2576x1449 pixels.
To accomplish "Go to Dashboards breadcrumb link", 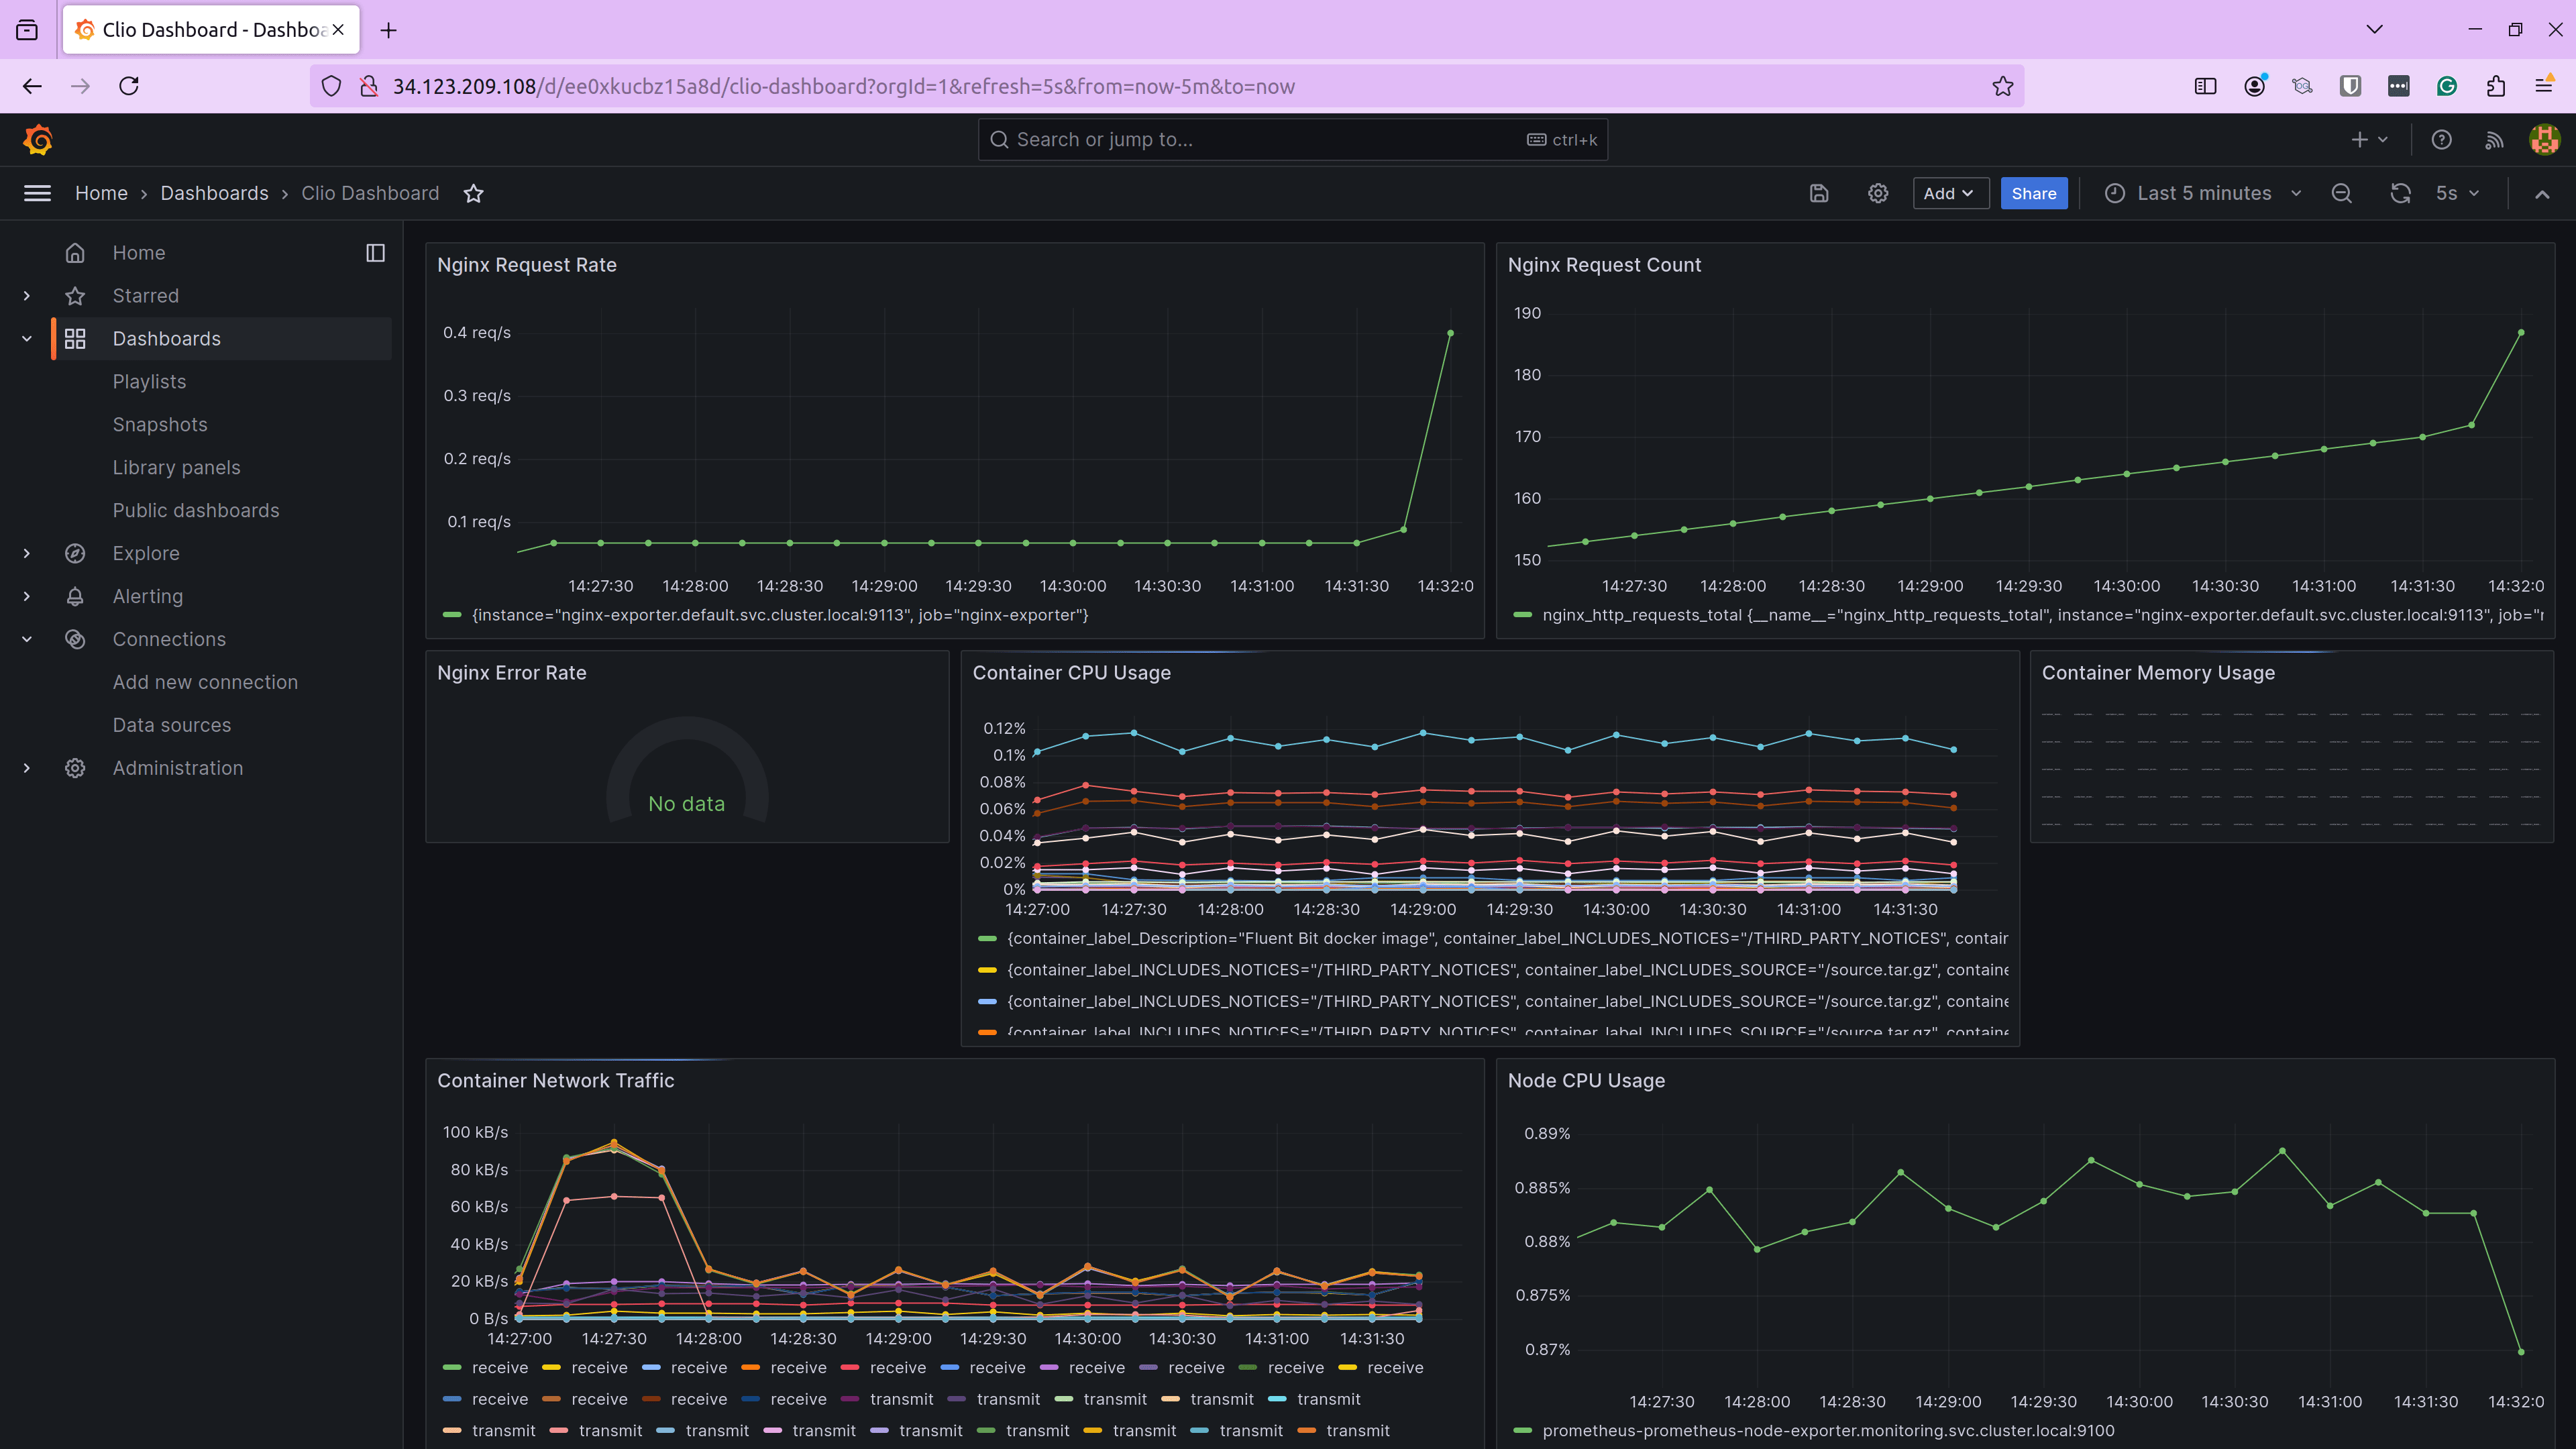I will pos(214,193).
